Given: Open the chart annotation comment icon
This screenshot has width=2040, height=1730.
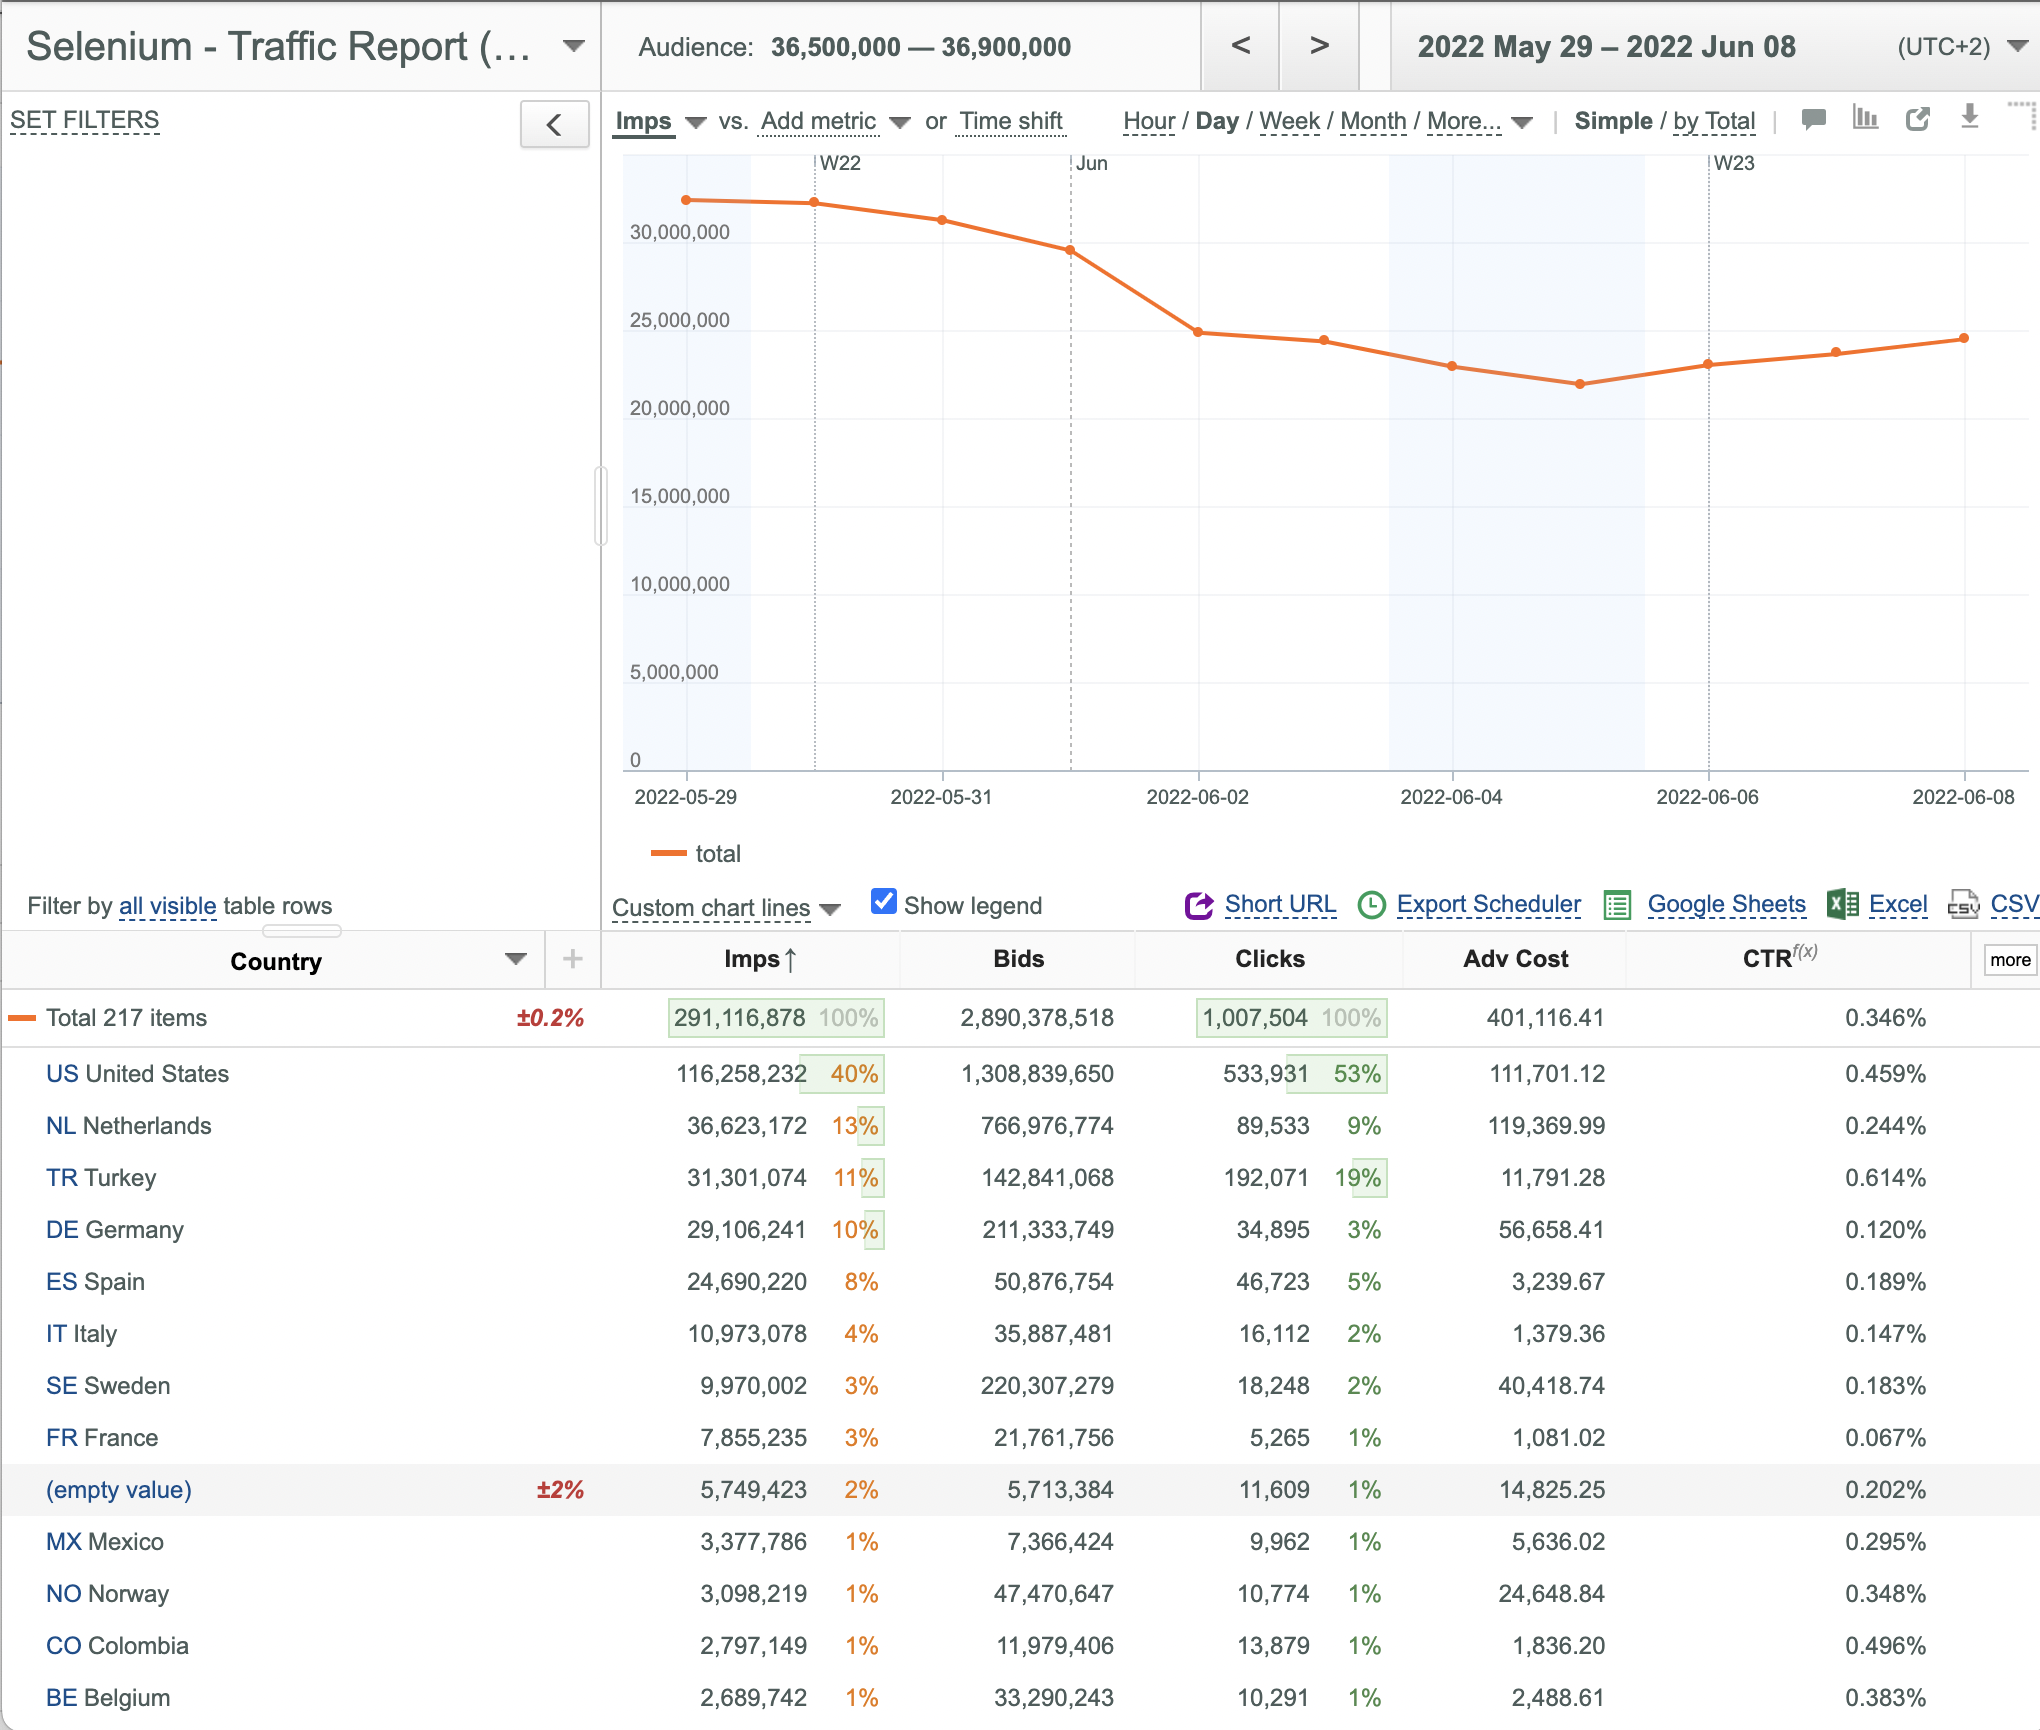Looking at the screenshot, I should (x=1813, y=120).
